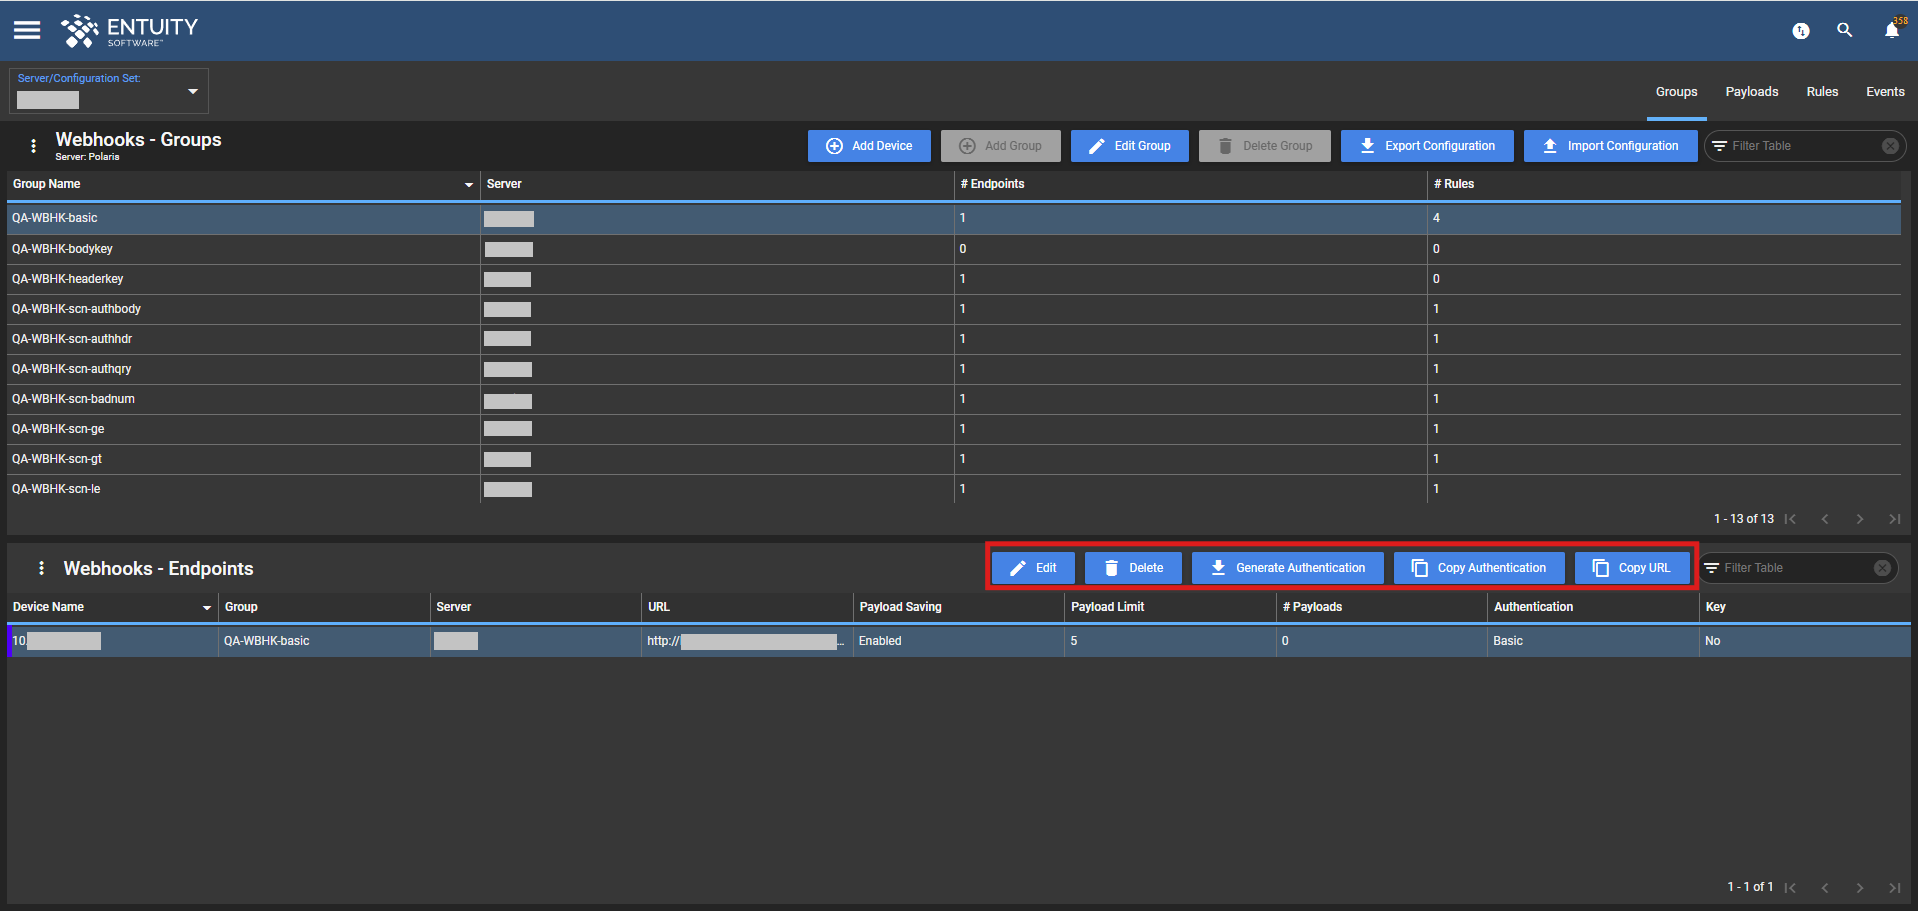Click Export Configuration button
This screenshot has height=911, width=1918.
[1427, 146]
